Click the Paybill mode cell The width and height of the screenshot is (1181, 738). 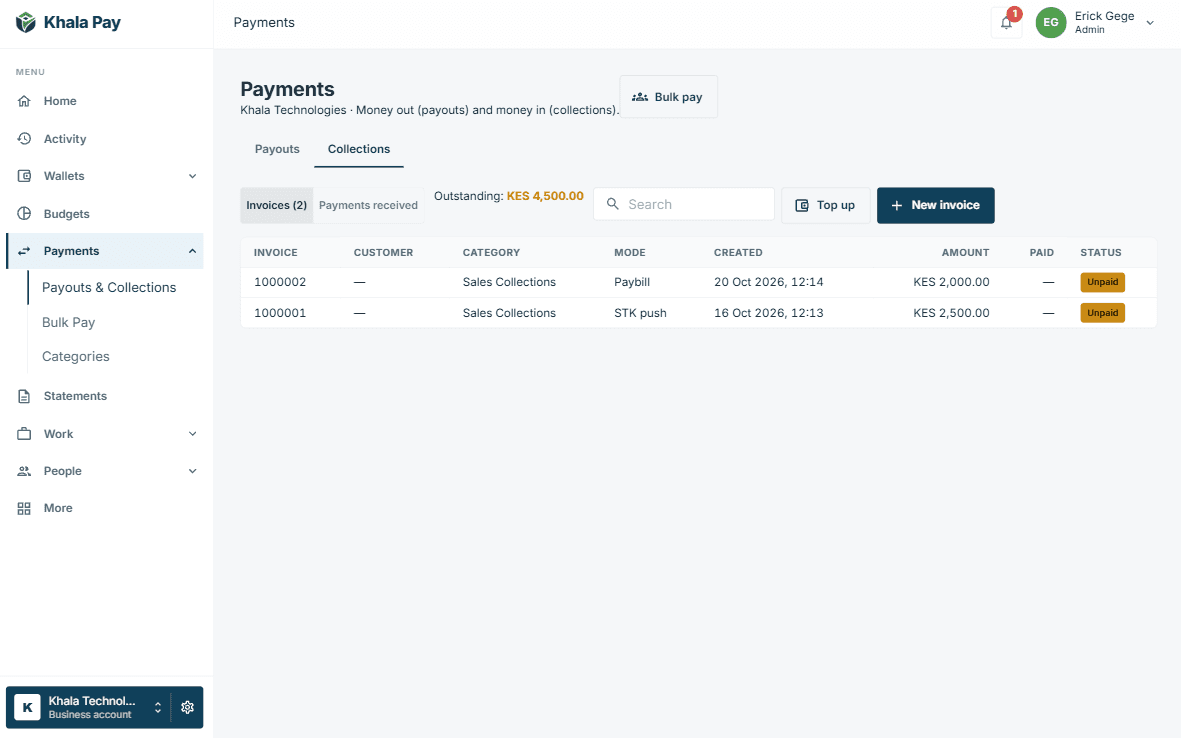(x=632, y=282)
